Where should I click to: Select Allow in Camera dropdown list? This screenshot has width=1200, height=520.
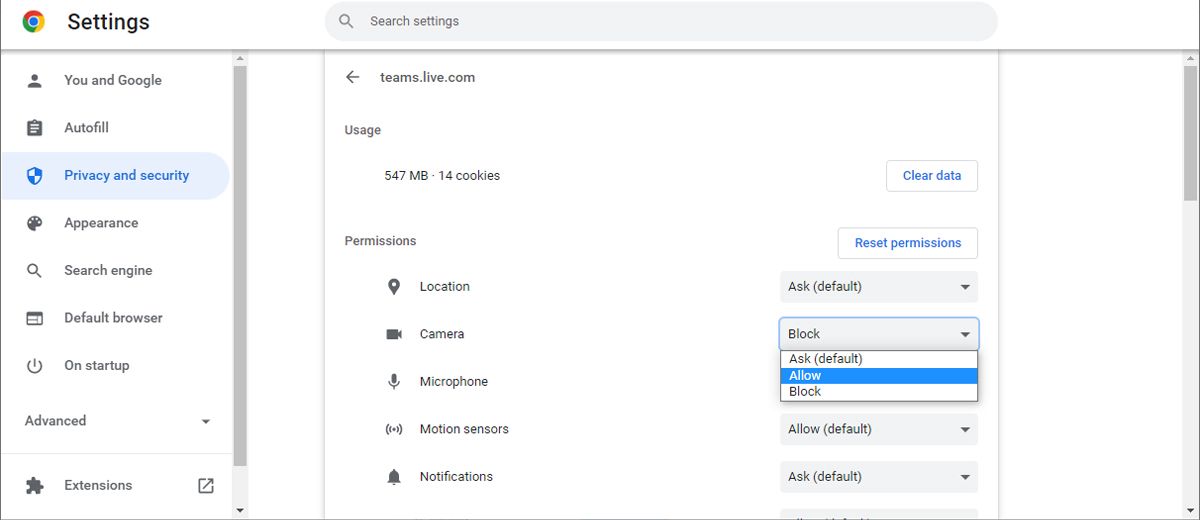tap(879, 376)
